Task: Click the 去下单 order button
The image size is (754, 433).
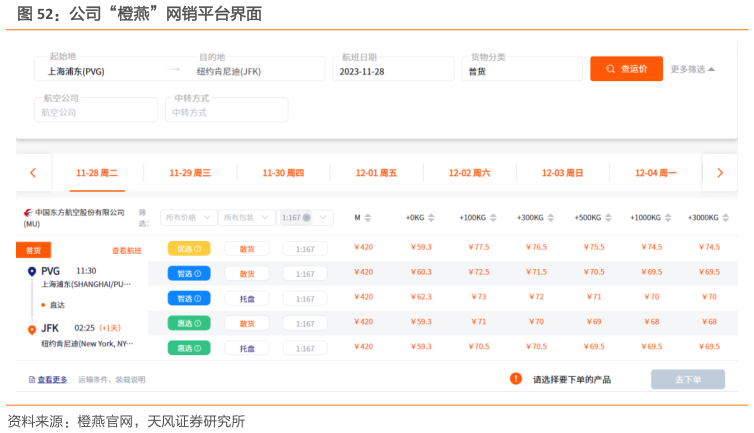Action: coord(688,379)
